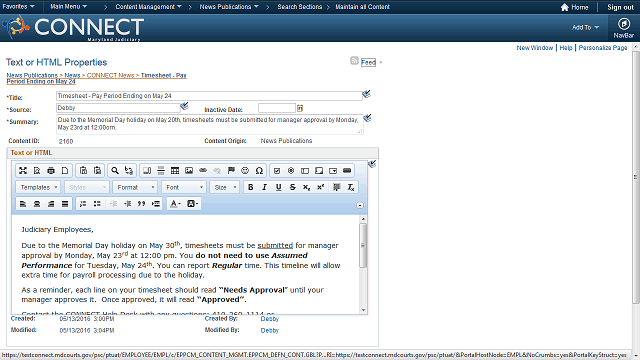This screenshot has width=640, height=360.
Task: Click the print icon in editor toolbar
Action: click(51, 171)
